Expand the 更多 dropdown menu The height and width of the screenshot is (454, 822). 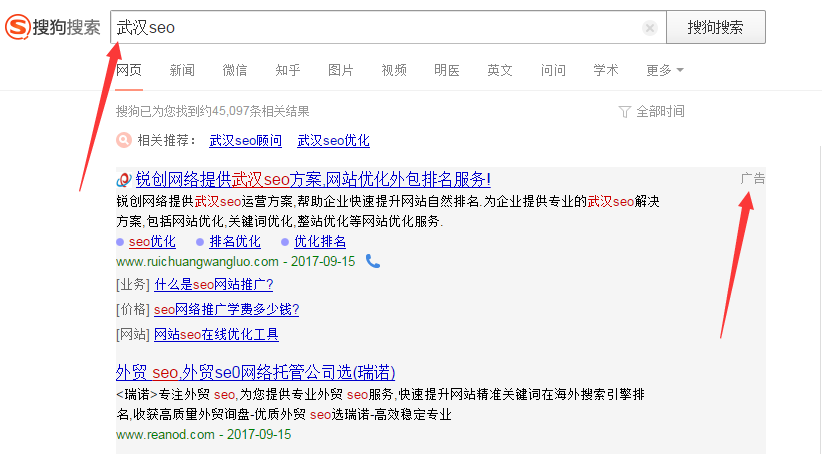click(665, 70)
